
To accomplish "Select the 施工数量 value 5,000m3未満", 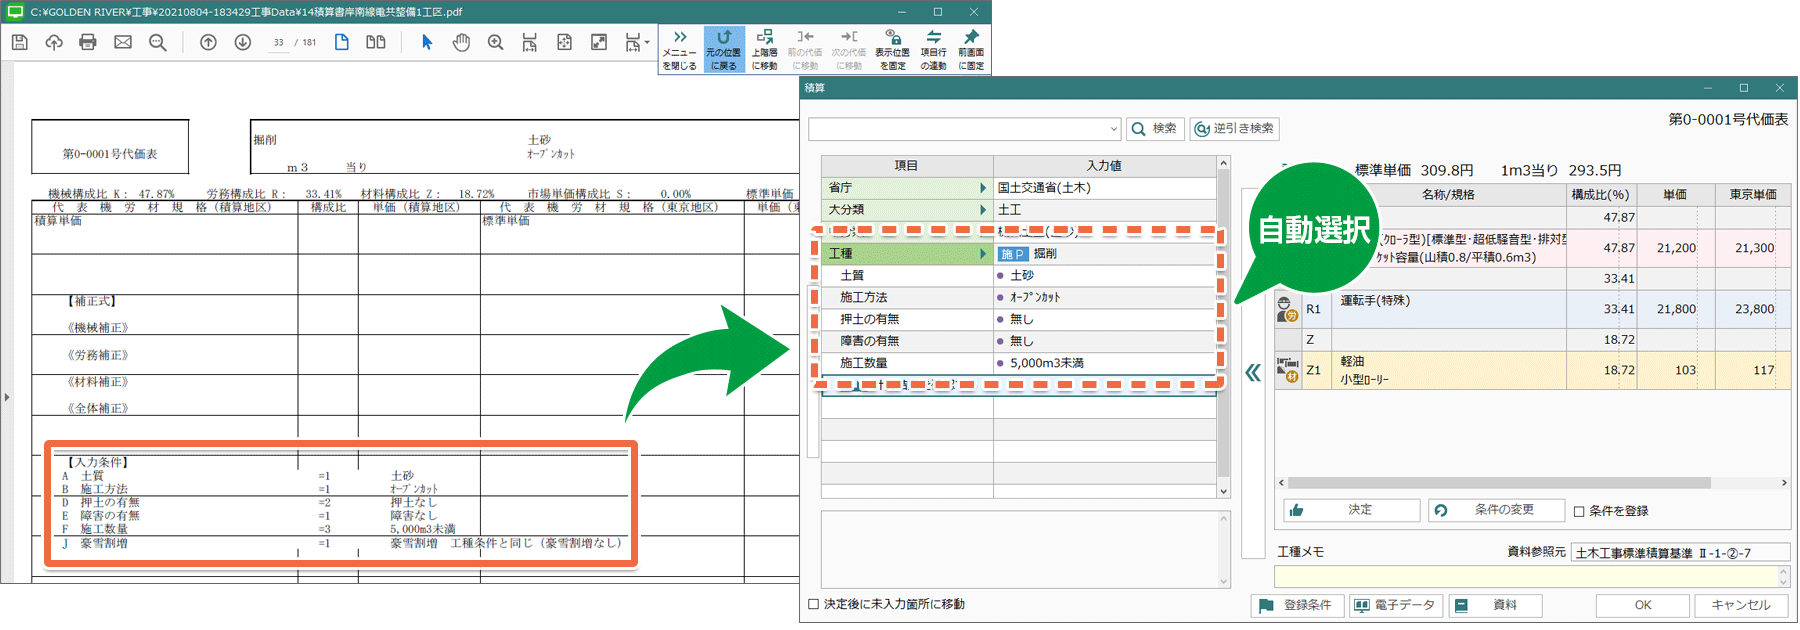I will pyautogui.click(x=1104, y=363).
